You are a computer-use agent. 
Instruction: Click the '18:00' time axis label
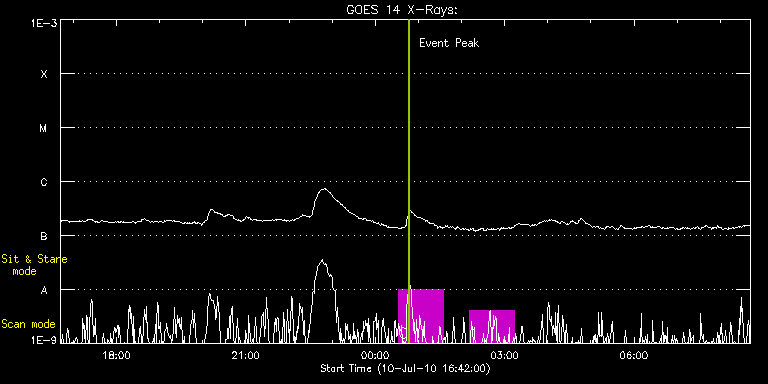[x=118, y=356]
